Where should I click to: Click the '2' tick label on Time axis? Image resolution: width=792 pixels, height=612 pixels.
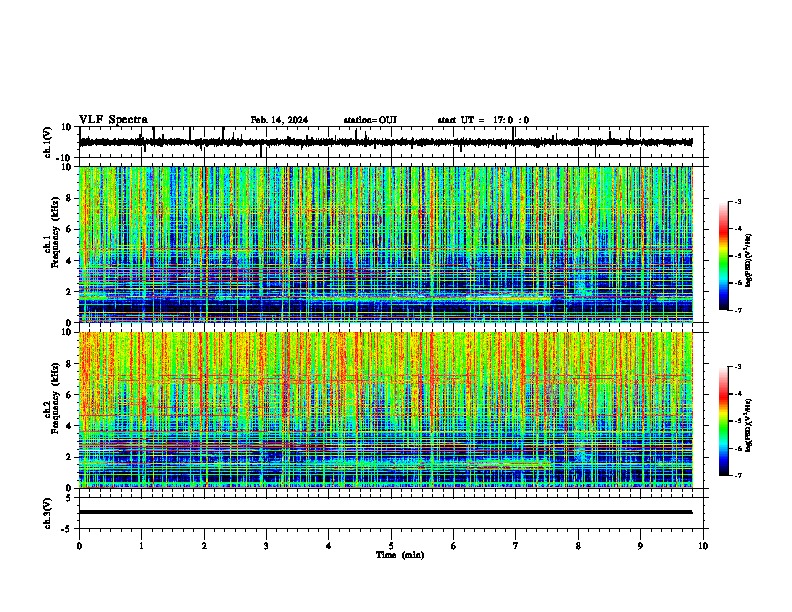click(x=204, y=546)
